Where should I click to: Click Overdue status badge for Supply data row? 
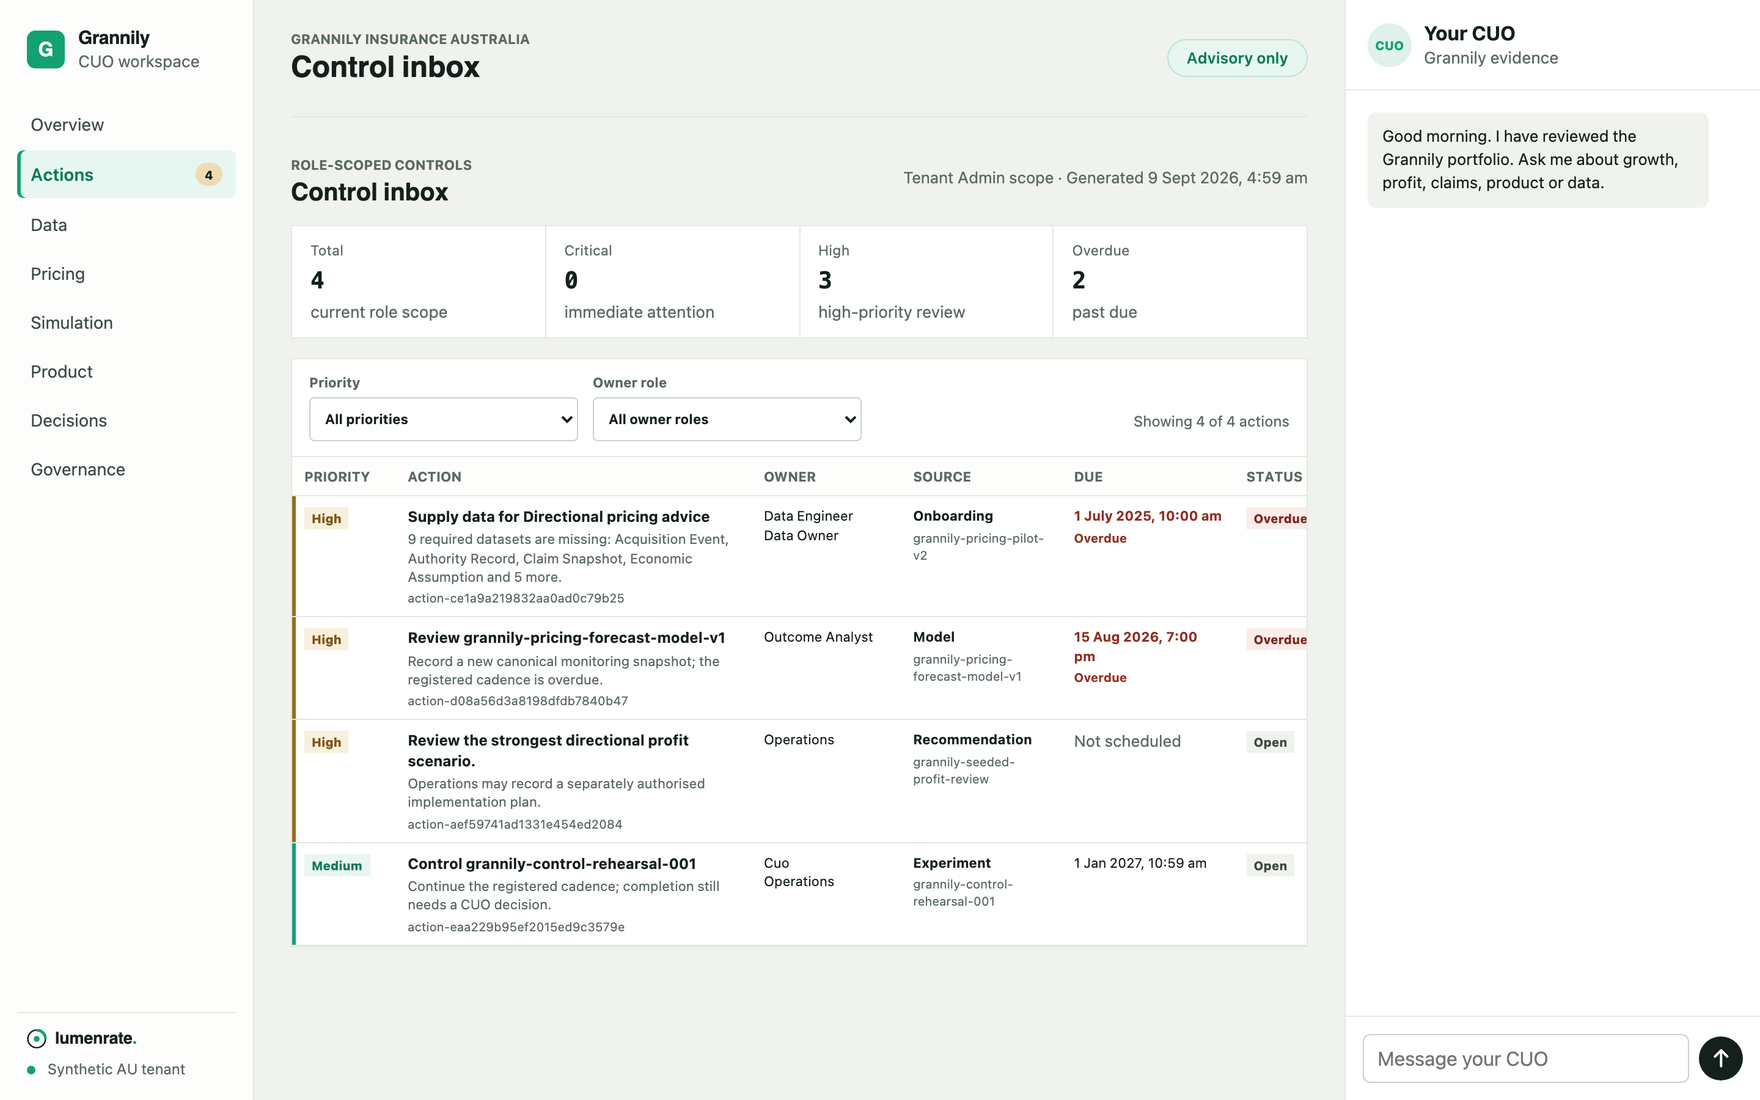click(1277, 519)
